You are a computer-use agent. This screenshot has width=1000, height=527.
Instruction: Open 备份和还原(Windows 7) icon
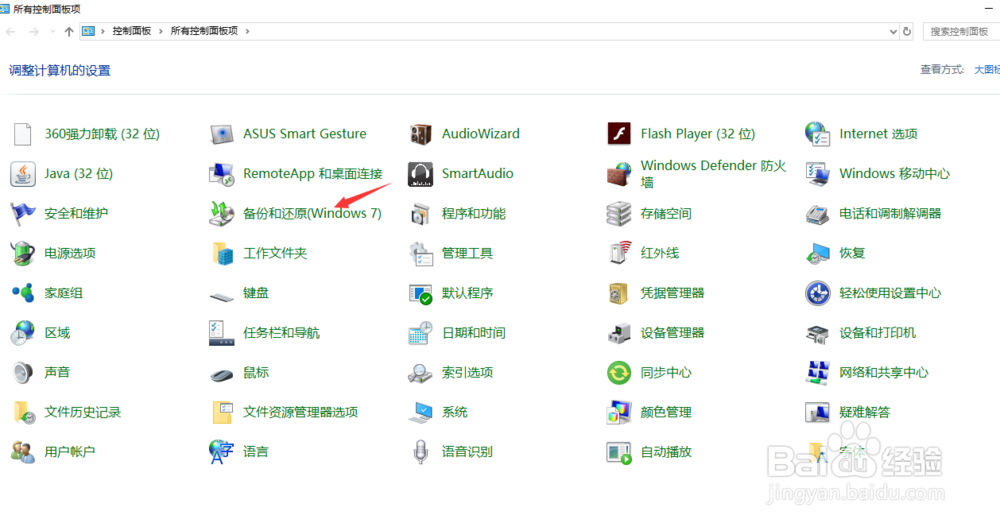coord(221,214)
